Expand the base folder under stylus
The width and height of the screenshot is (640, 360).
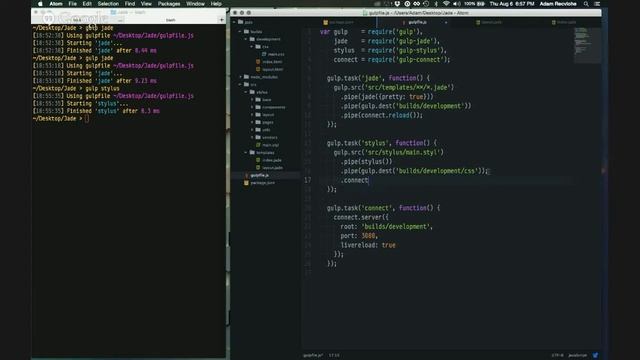pyautogui.click(x=252, y=100)
